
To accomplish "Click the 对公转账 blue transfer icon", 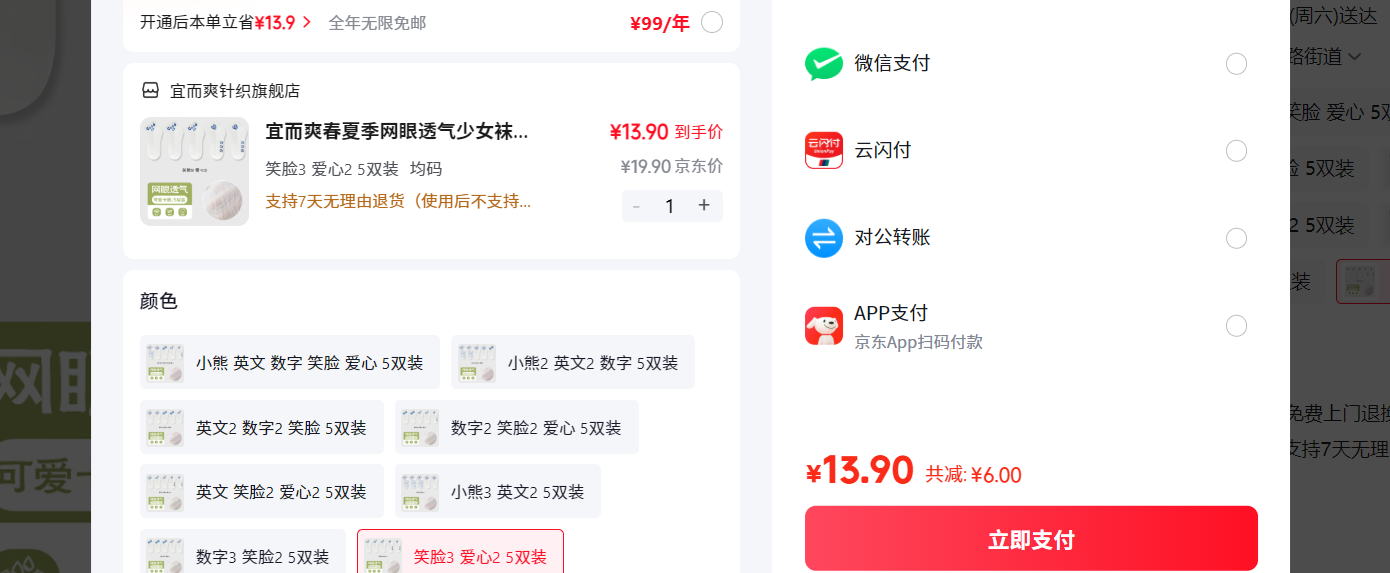I will point(824,238).
